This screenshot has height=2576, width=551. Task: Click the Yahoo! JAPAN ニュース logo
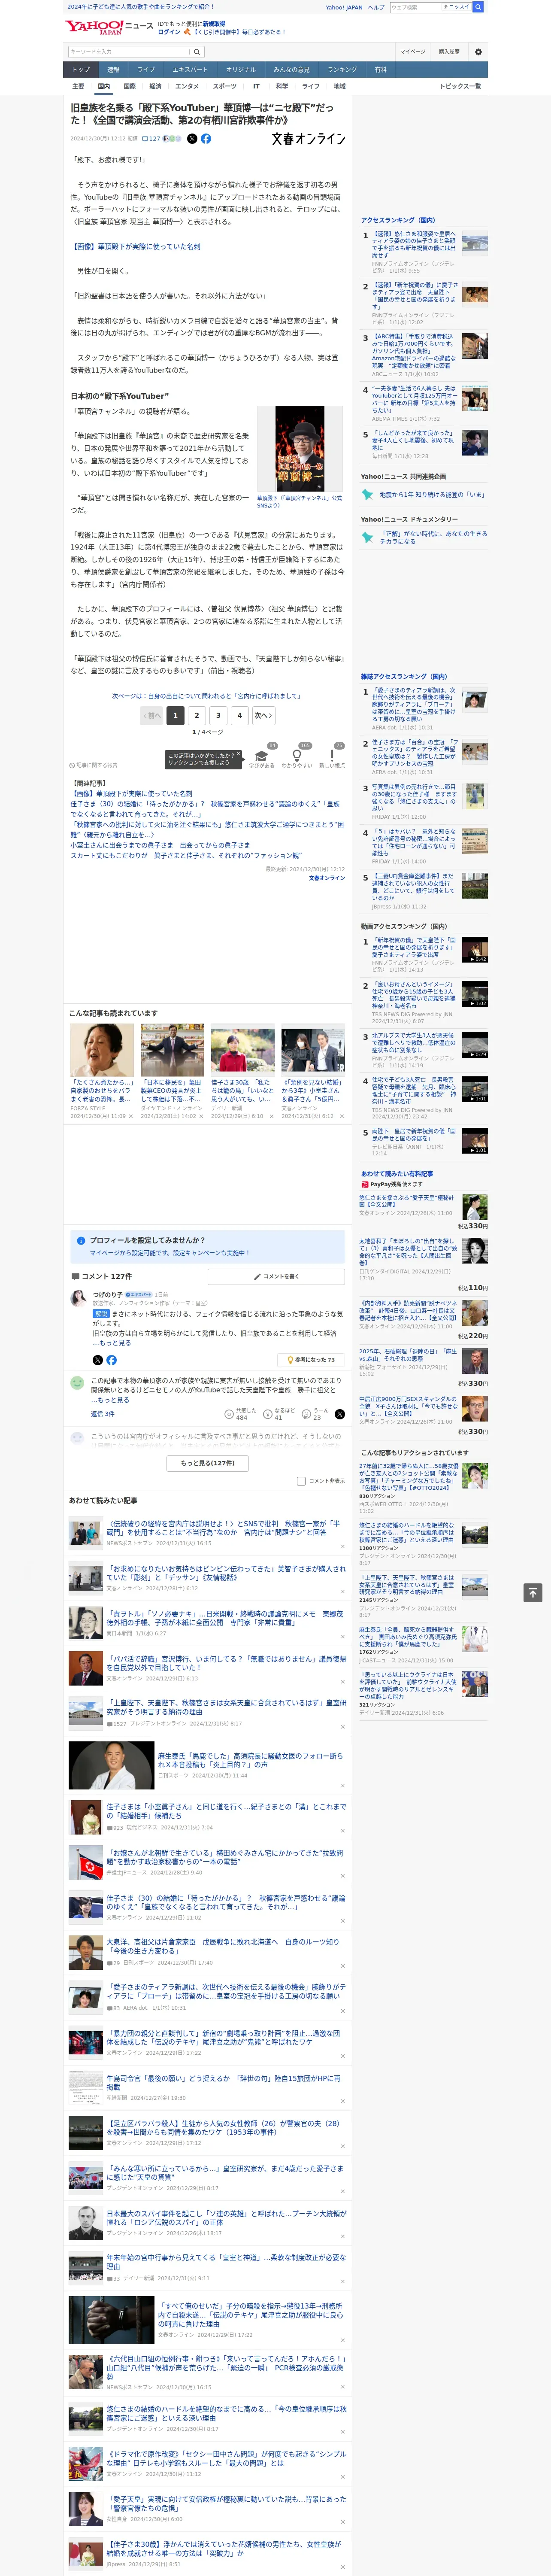(109, 27)
